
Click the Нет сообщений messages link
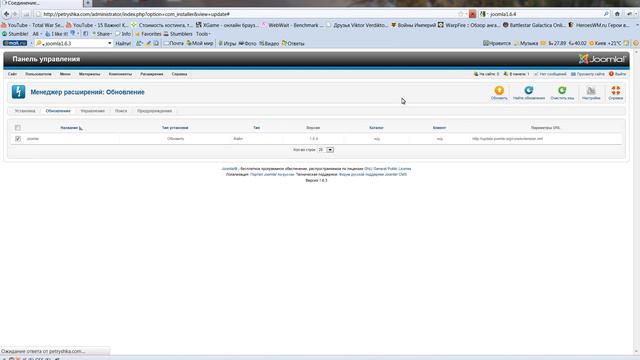[550, 74]
